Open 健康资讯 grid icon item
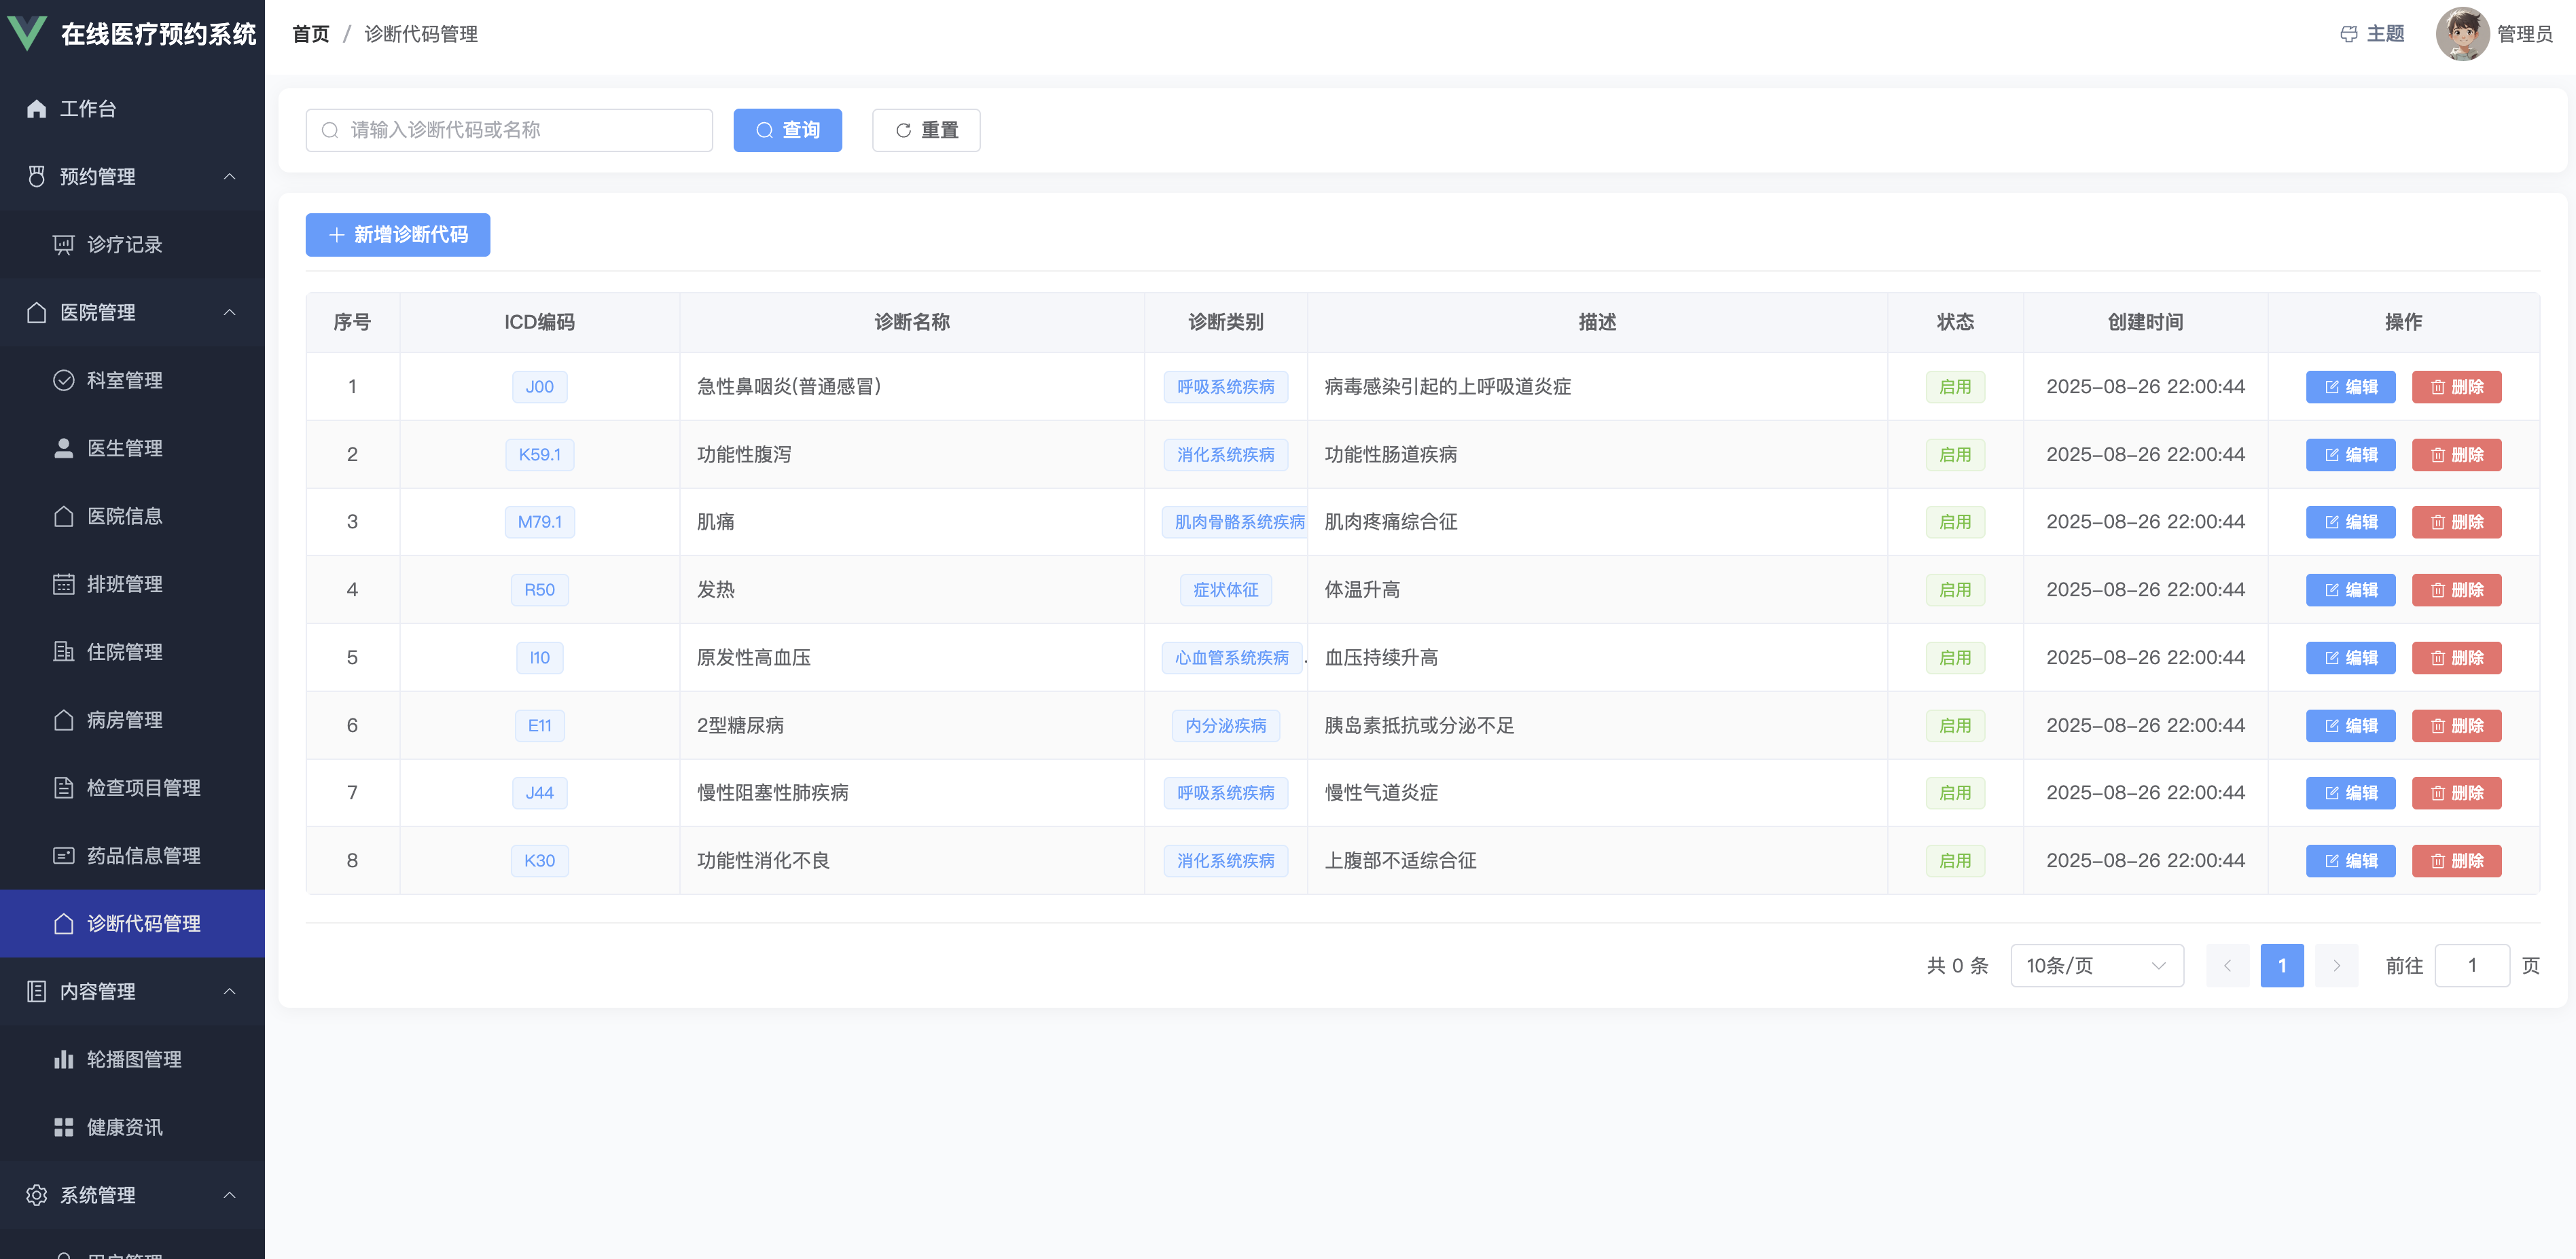 (x=124, y=1127)
